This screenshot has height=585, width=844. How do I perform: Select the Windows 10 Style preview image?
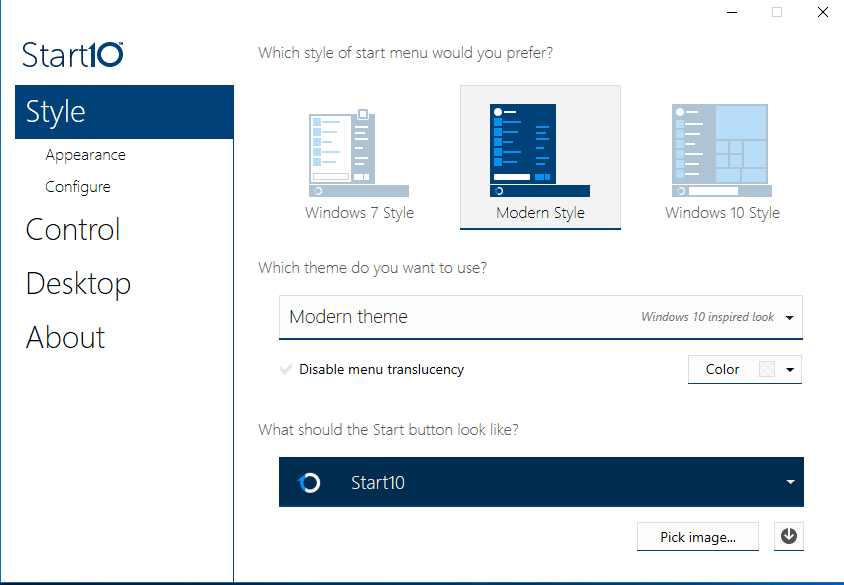click(x=721, y=148)
